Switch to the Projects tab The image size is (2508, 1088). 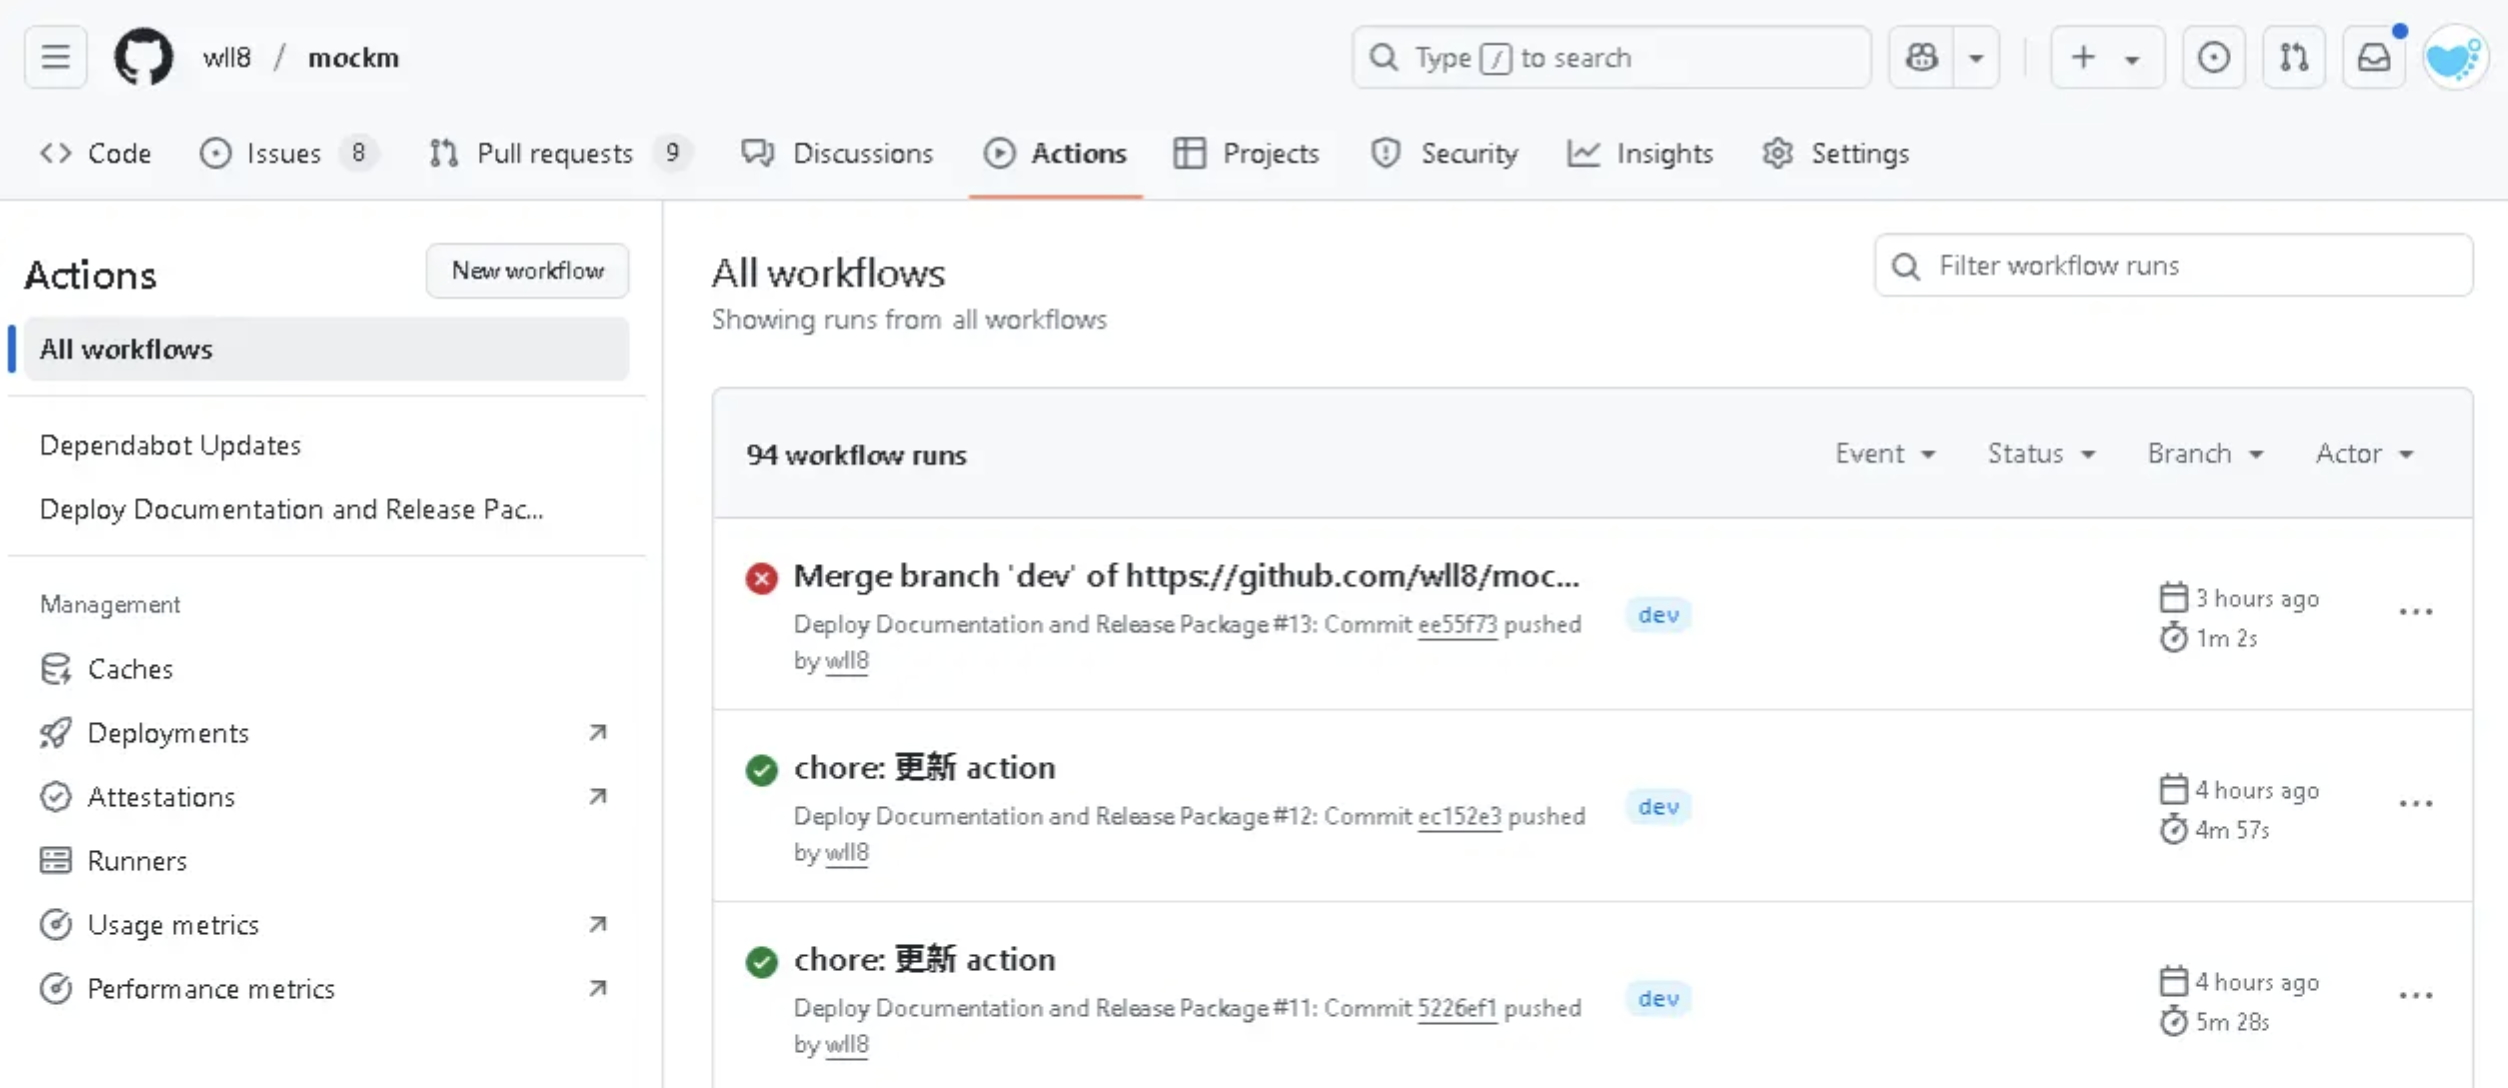click(1246, 153)
